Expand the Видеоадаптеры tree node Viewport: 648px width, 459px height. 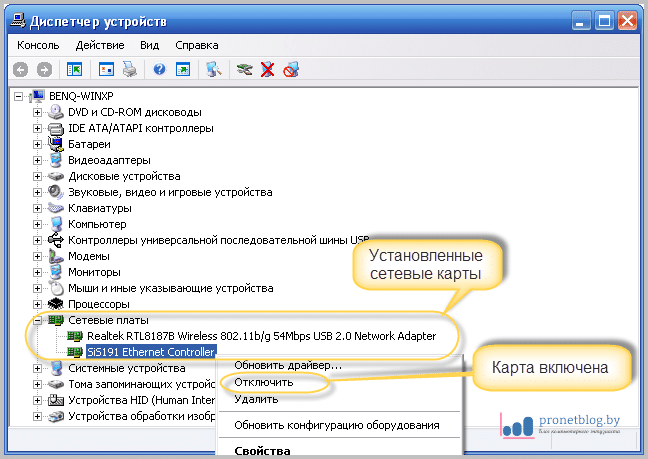(38, 160)
